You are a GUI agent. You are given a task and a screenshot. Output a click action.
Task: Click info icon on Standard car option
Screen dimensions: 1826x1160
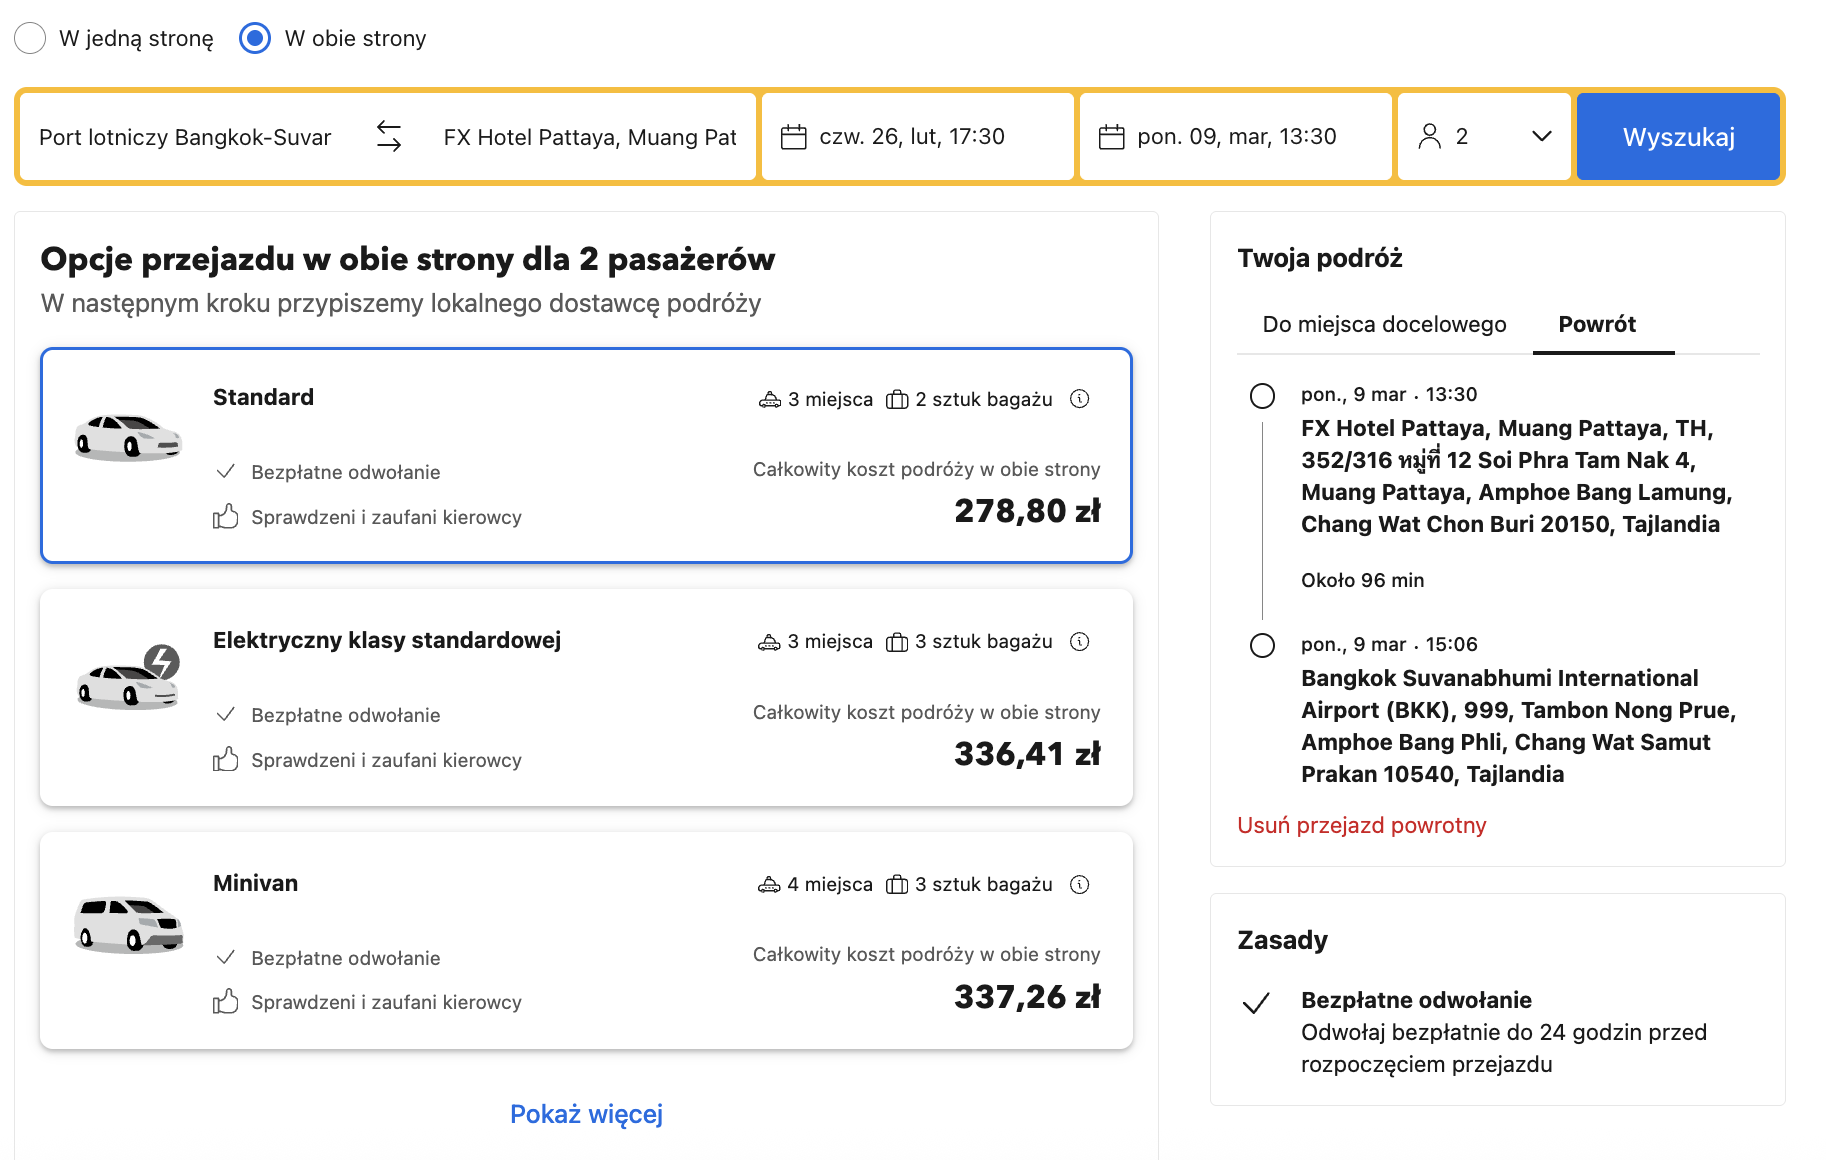pos(1080,399)
